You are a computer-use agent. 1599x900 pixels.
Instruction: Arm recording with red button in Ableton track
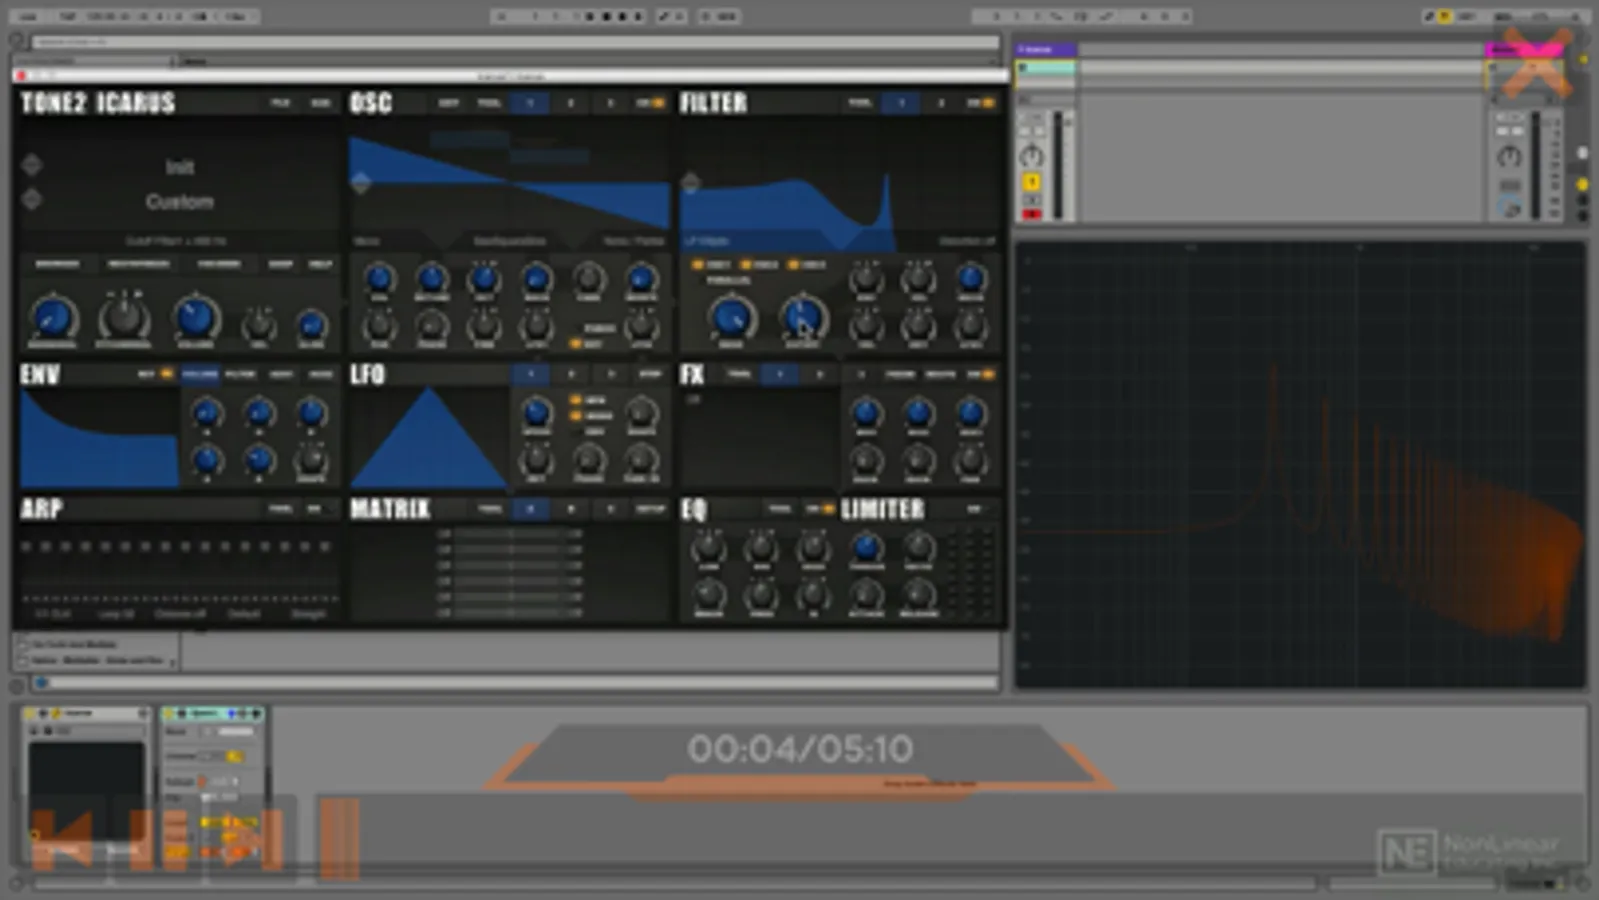1031,213
